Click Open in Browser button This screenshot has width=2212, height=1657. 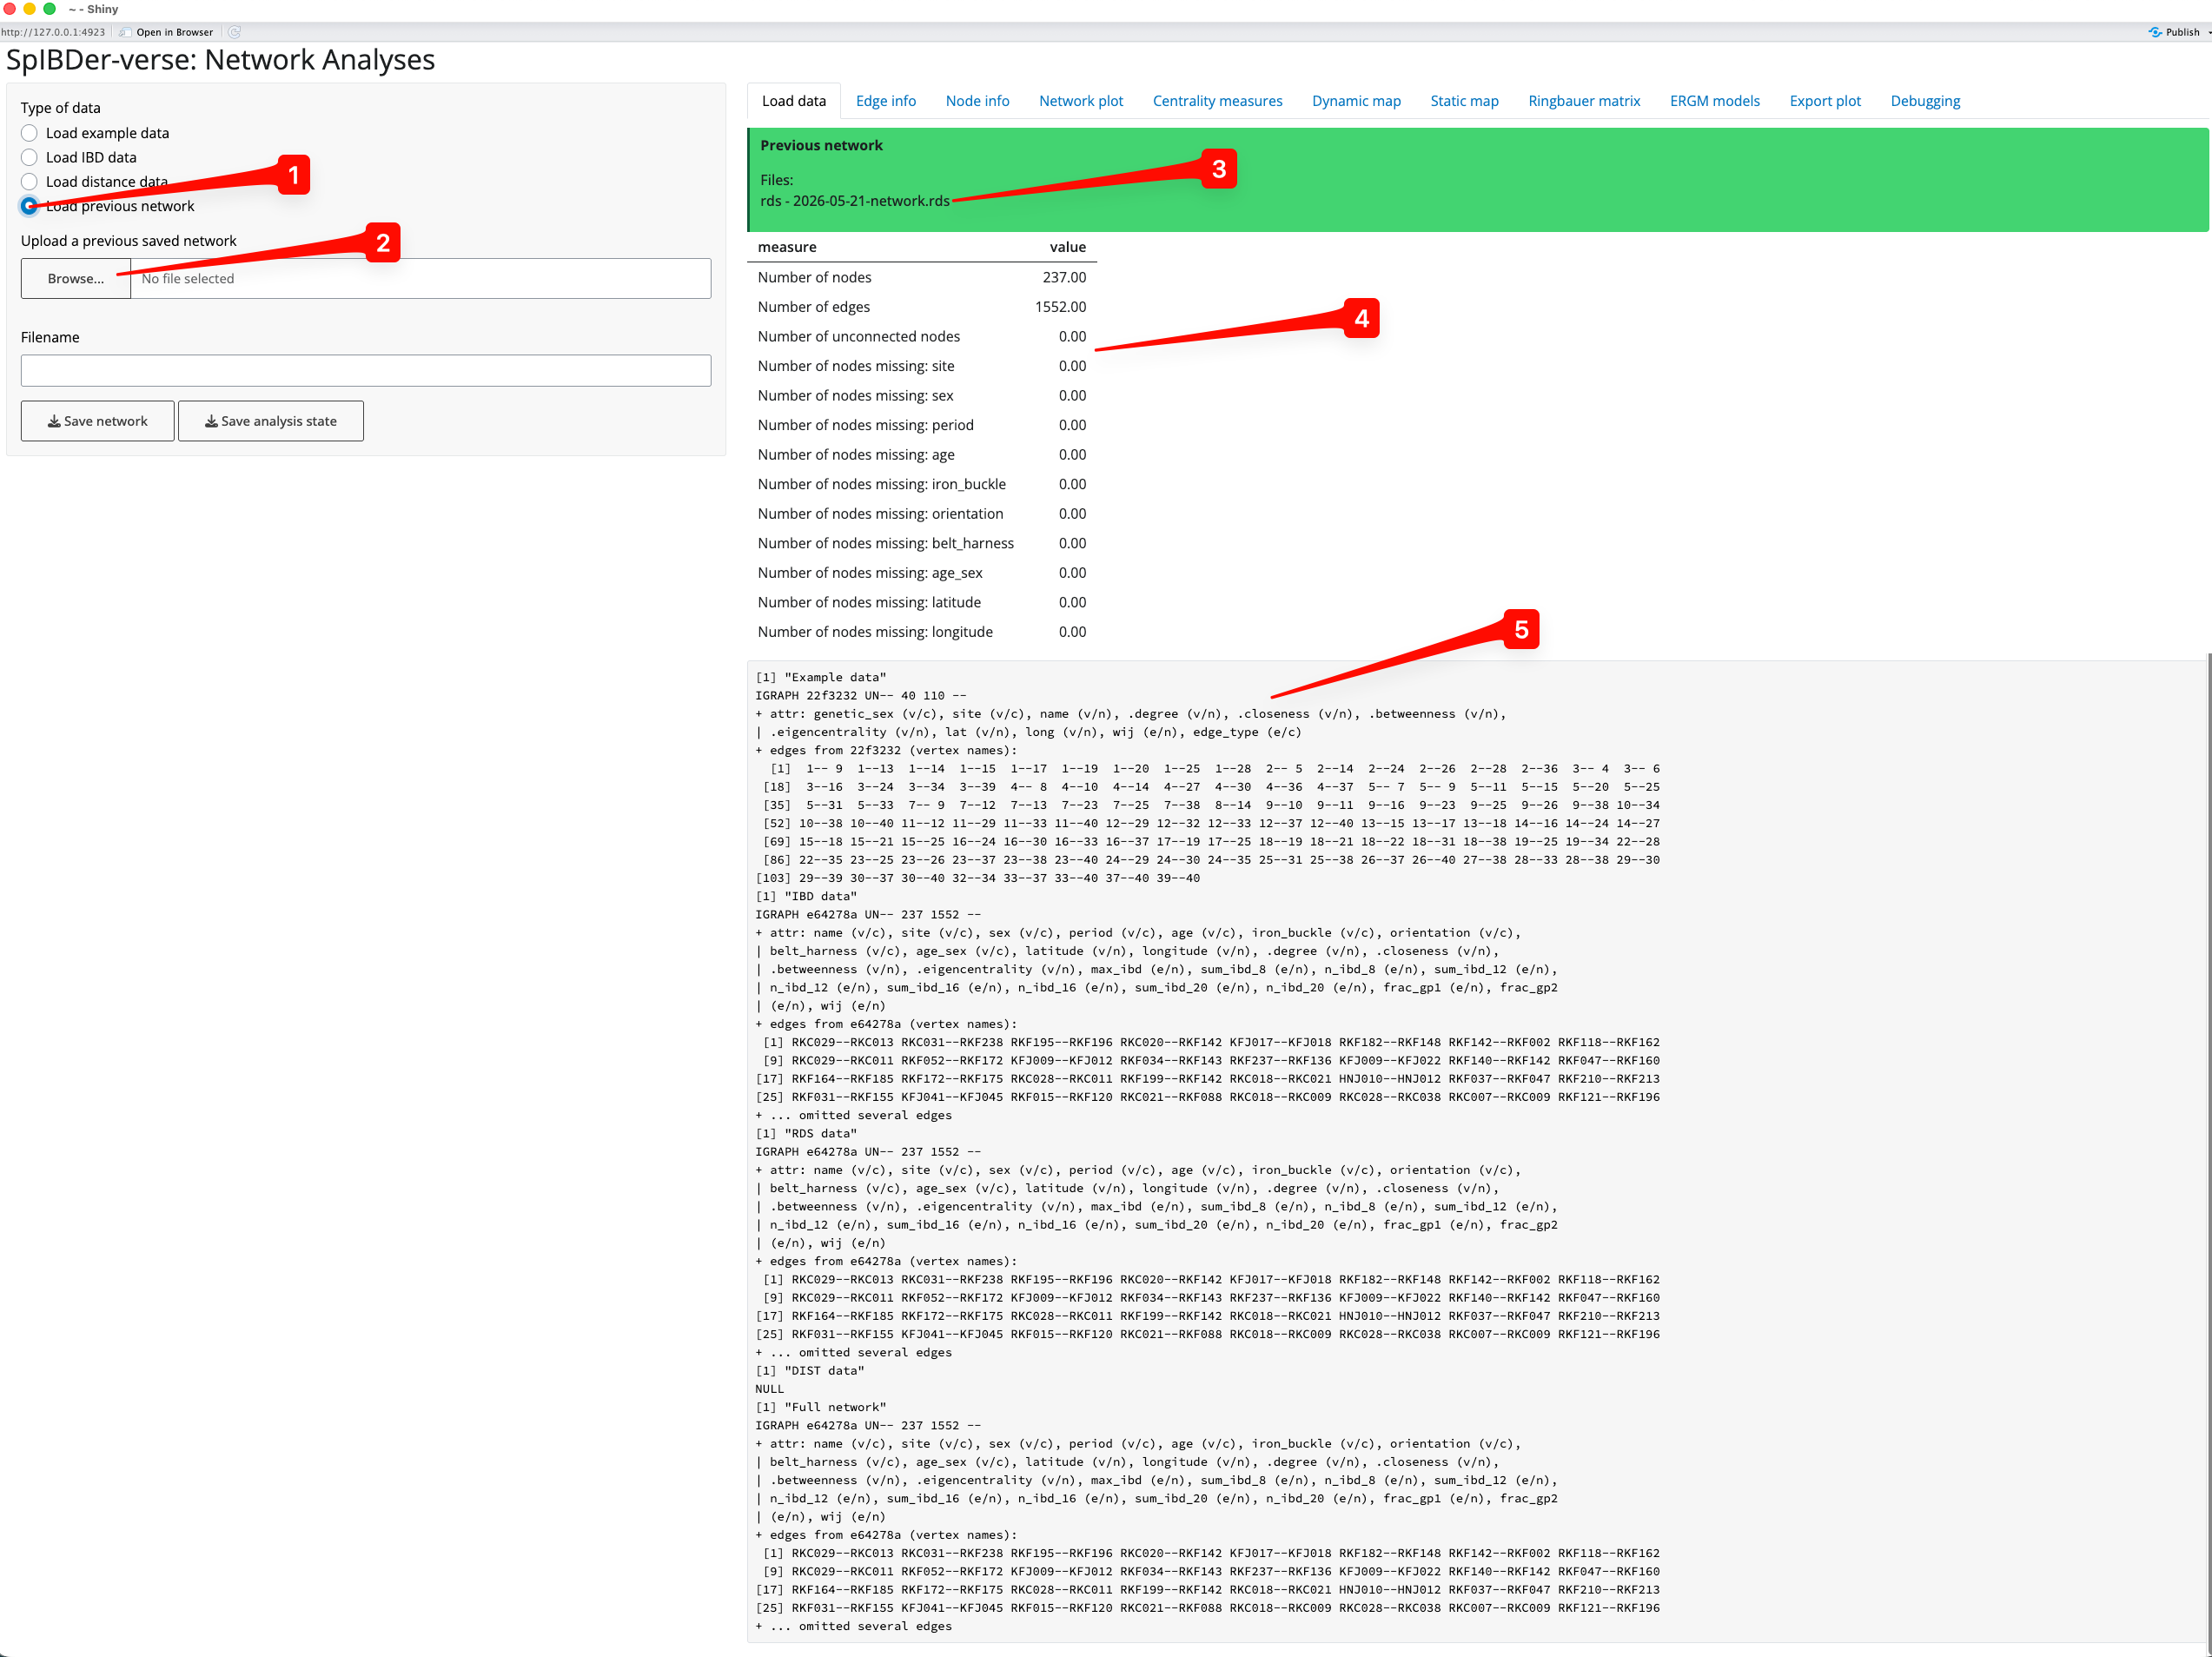click(166, 32)
